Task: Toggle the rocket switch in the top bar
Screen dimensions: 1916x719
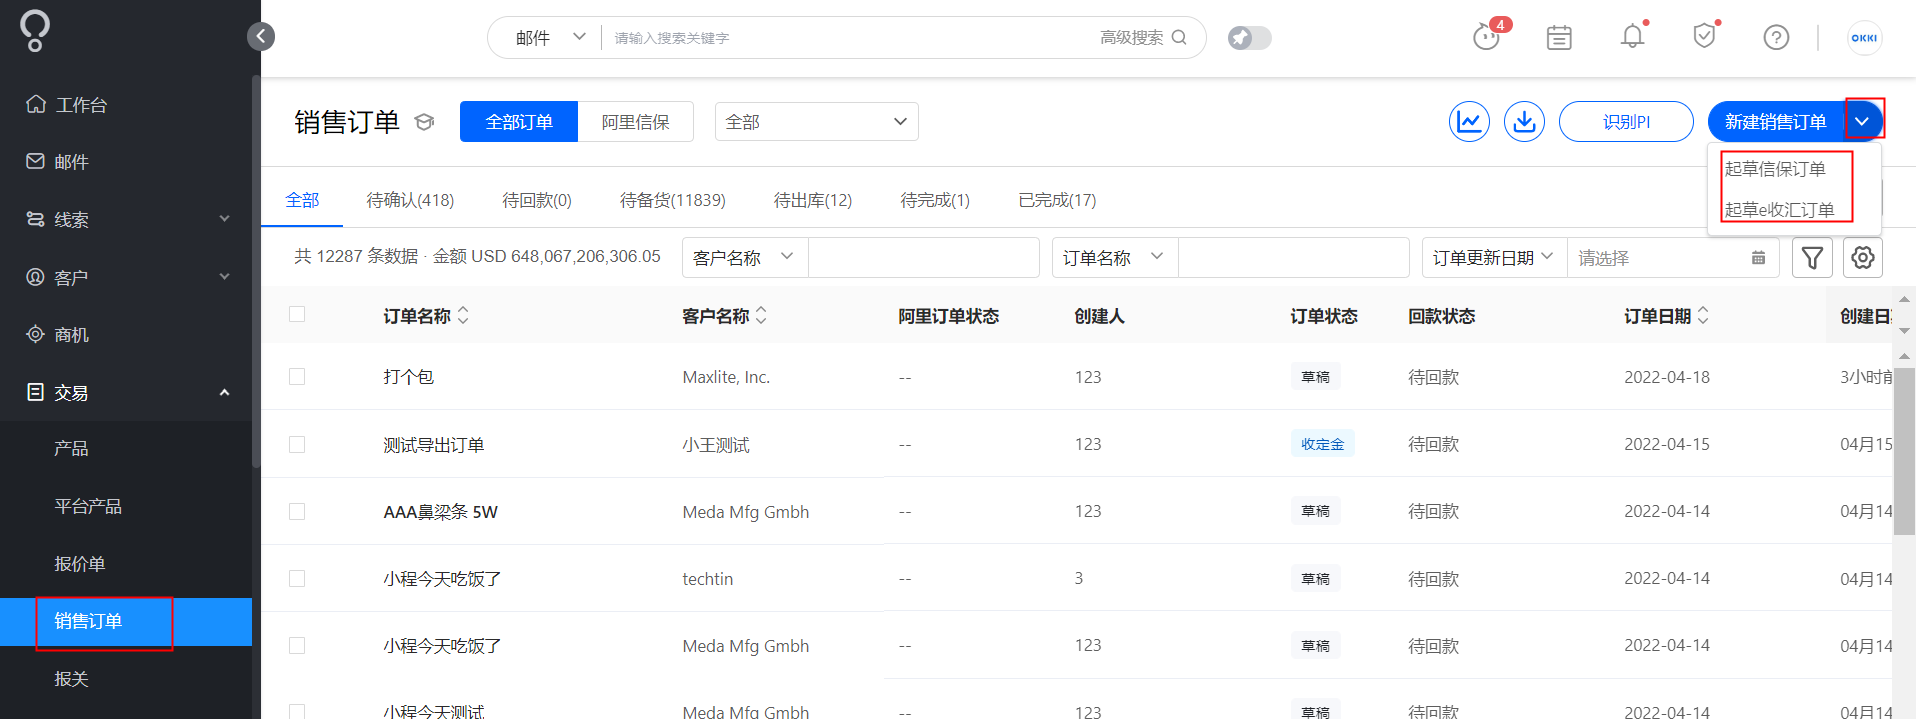Action: tap(1249, 38)
